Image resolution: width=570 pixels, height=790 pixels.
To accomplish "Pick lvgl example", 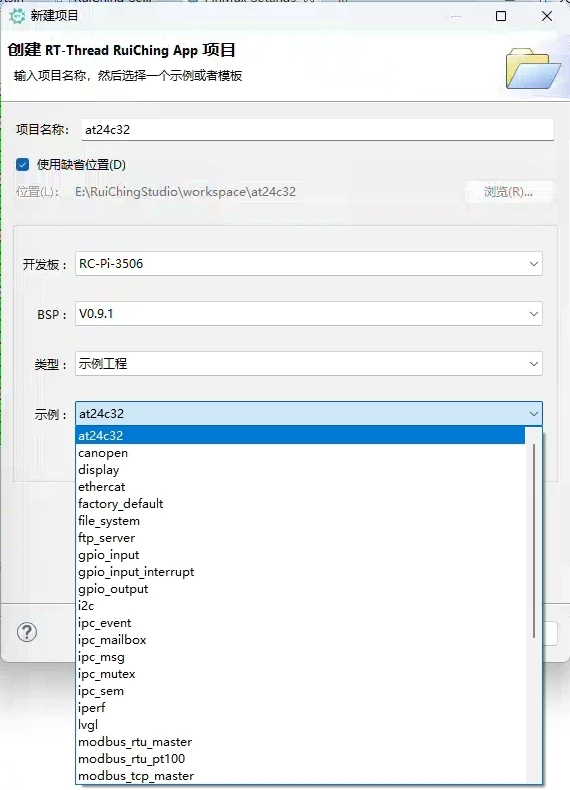I will [300, 725].
